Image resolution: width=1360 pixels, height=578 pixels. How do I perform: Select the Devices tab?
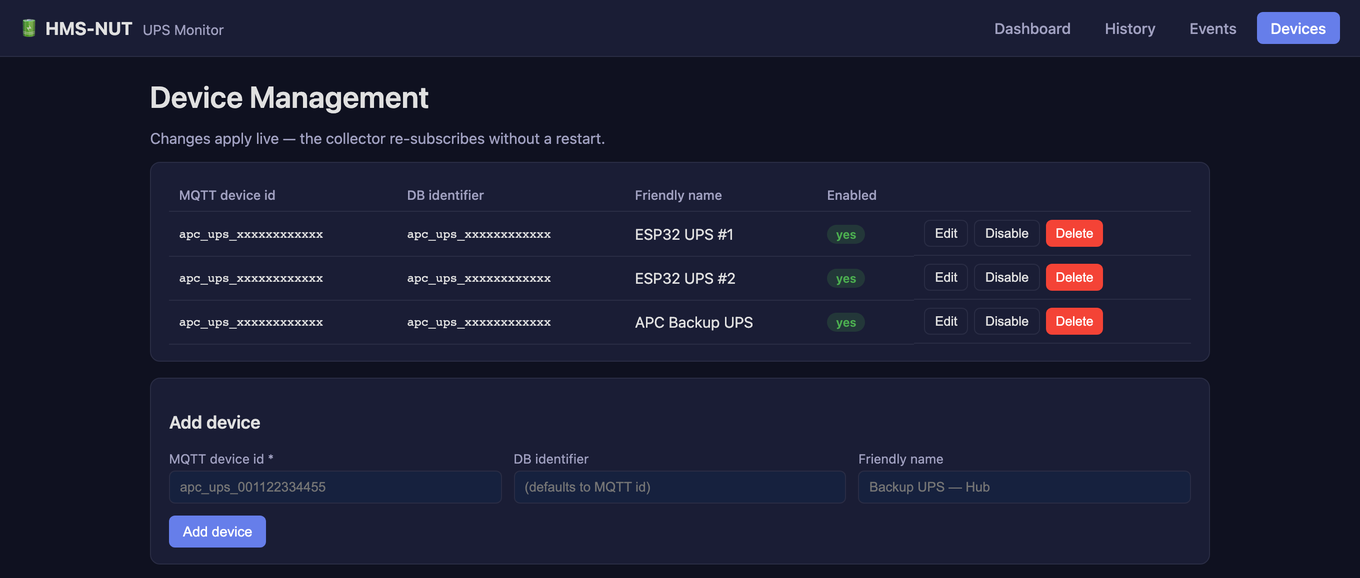(x=1298, y=28)
